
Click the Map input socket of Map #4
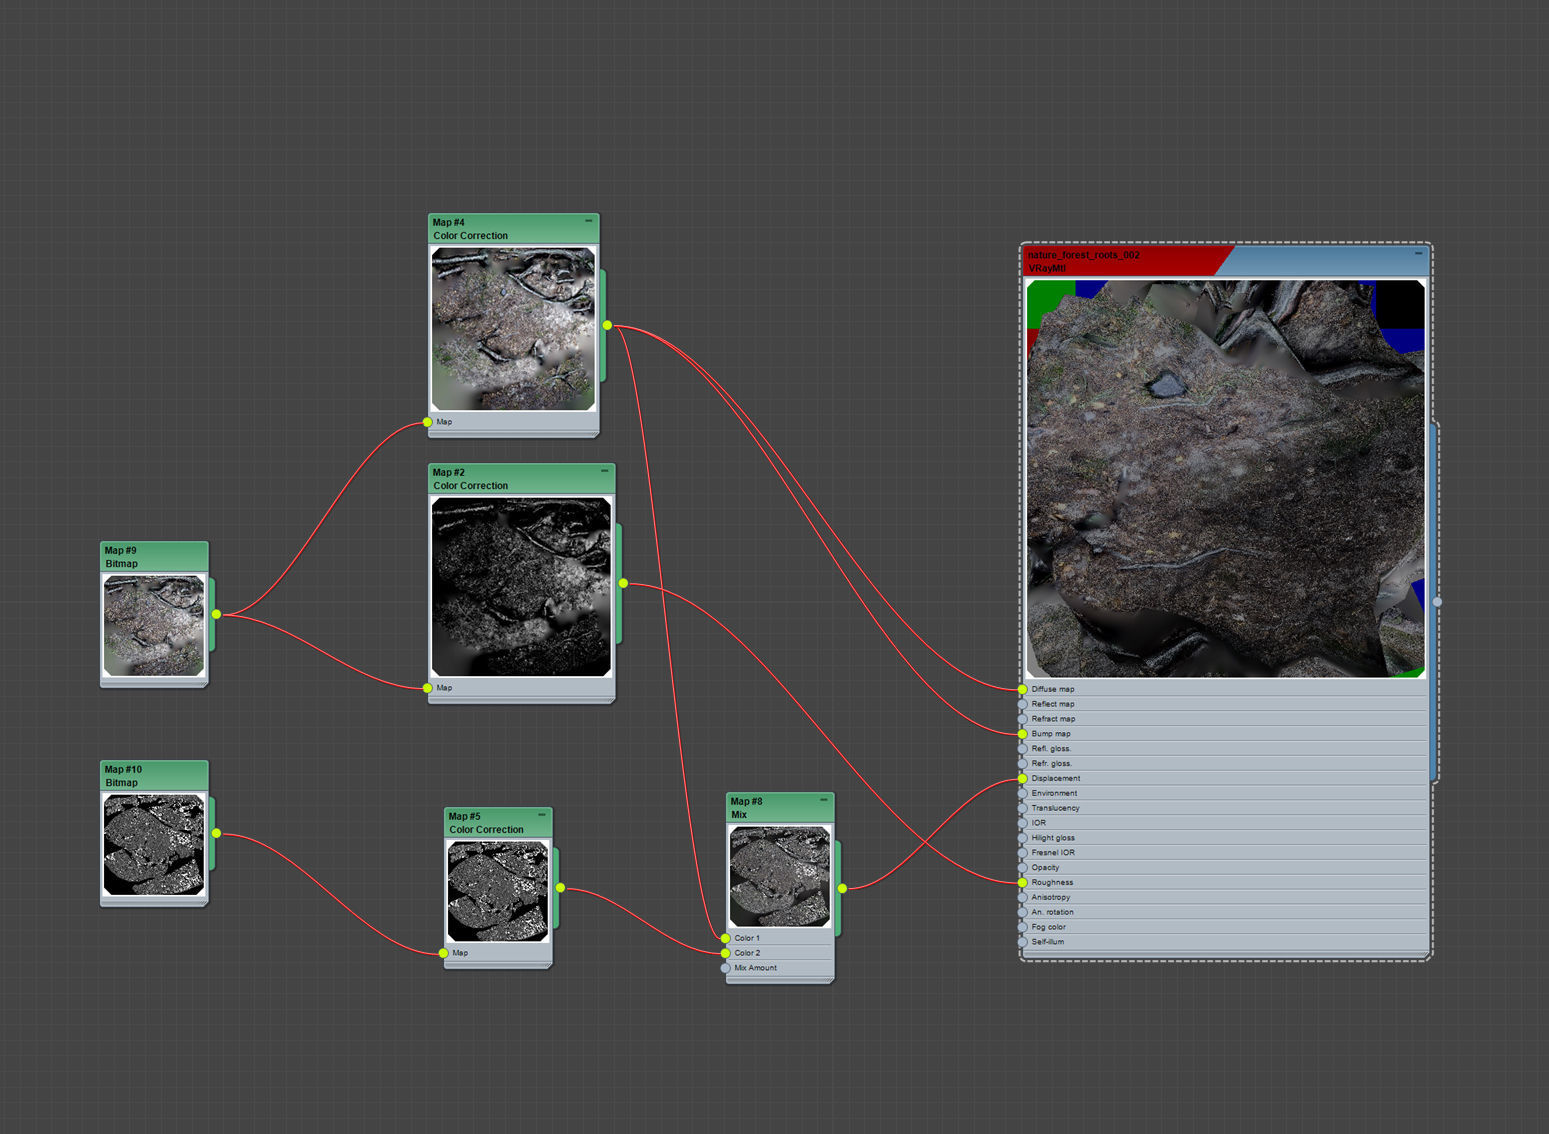[x=428, y=422]
